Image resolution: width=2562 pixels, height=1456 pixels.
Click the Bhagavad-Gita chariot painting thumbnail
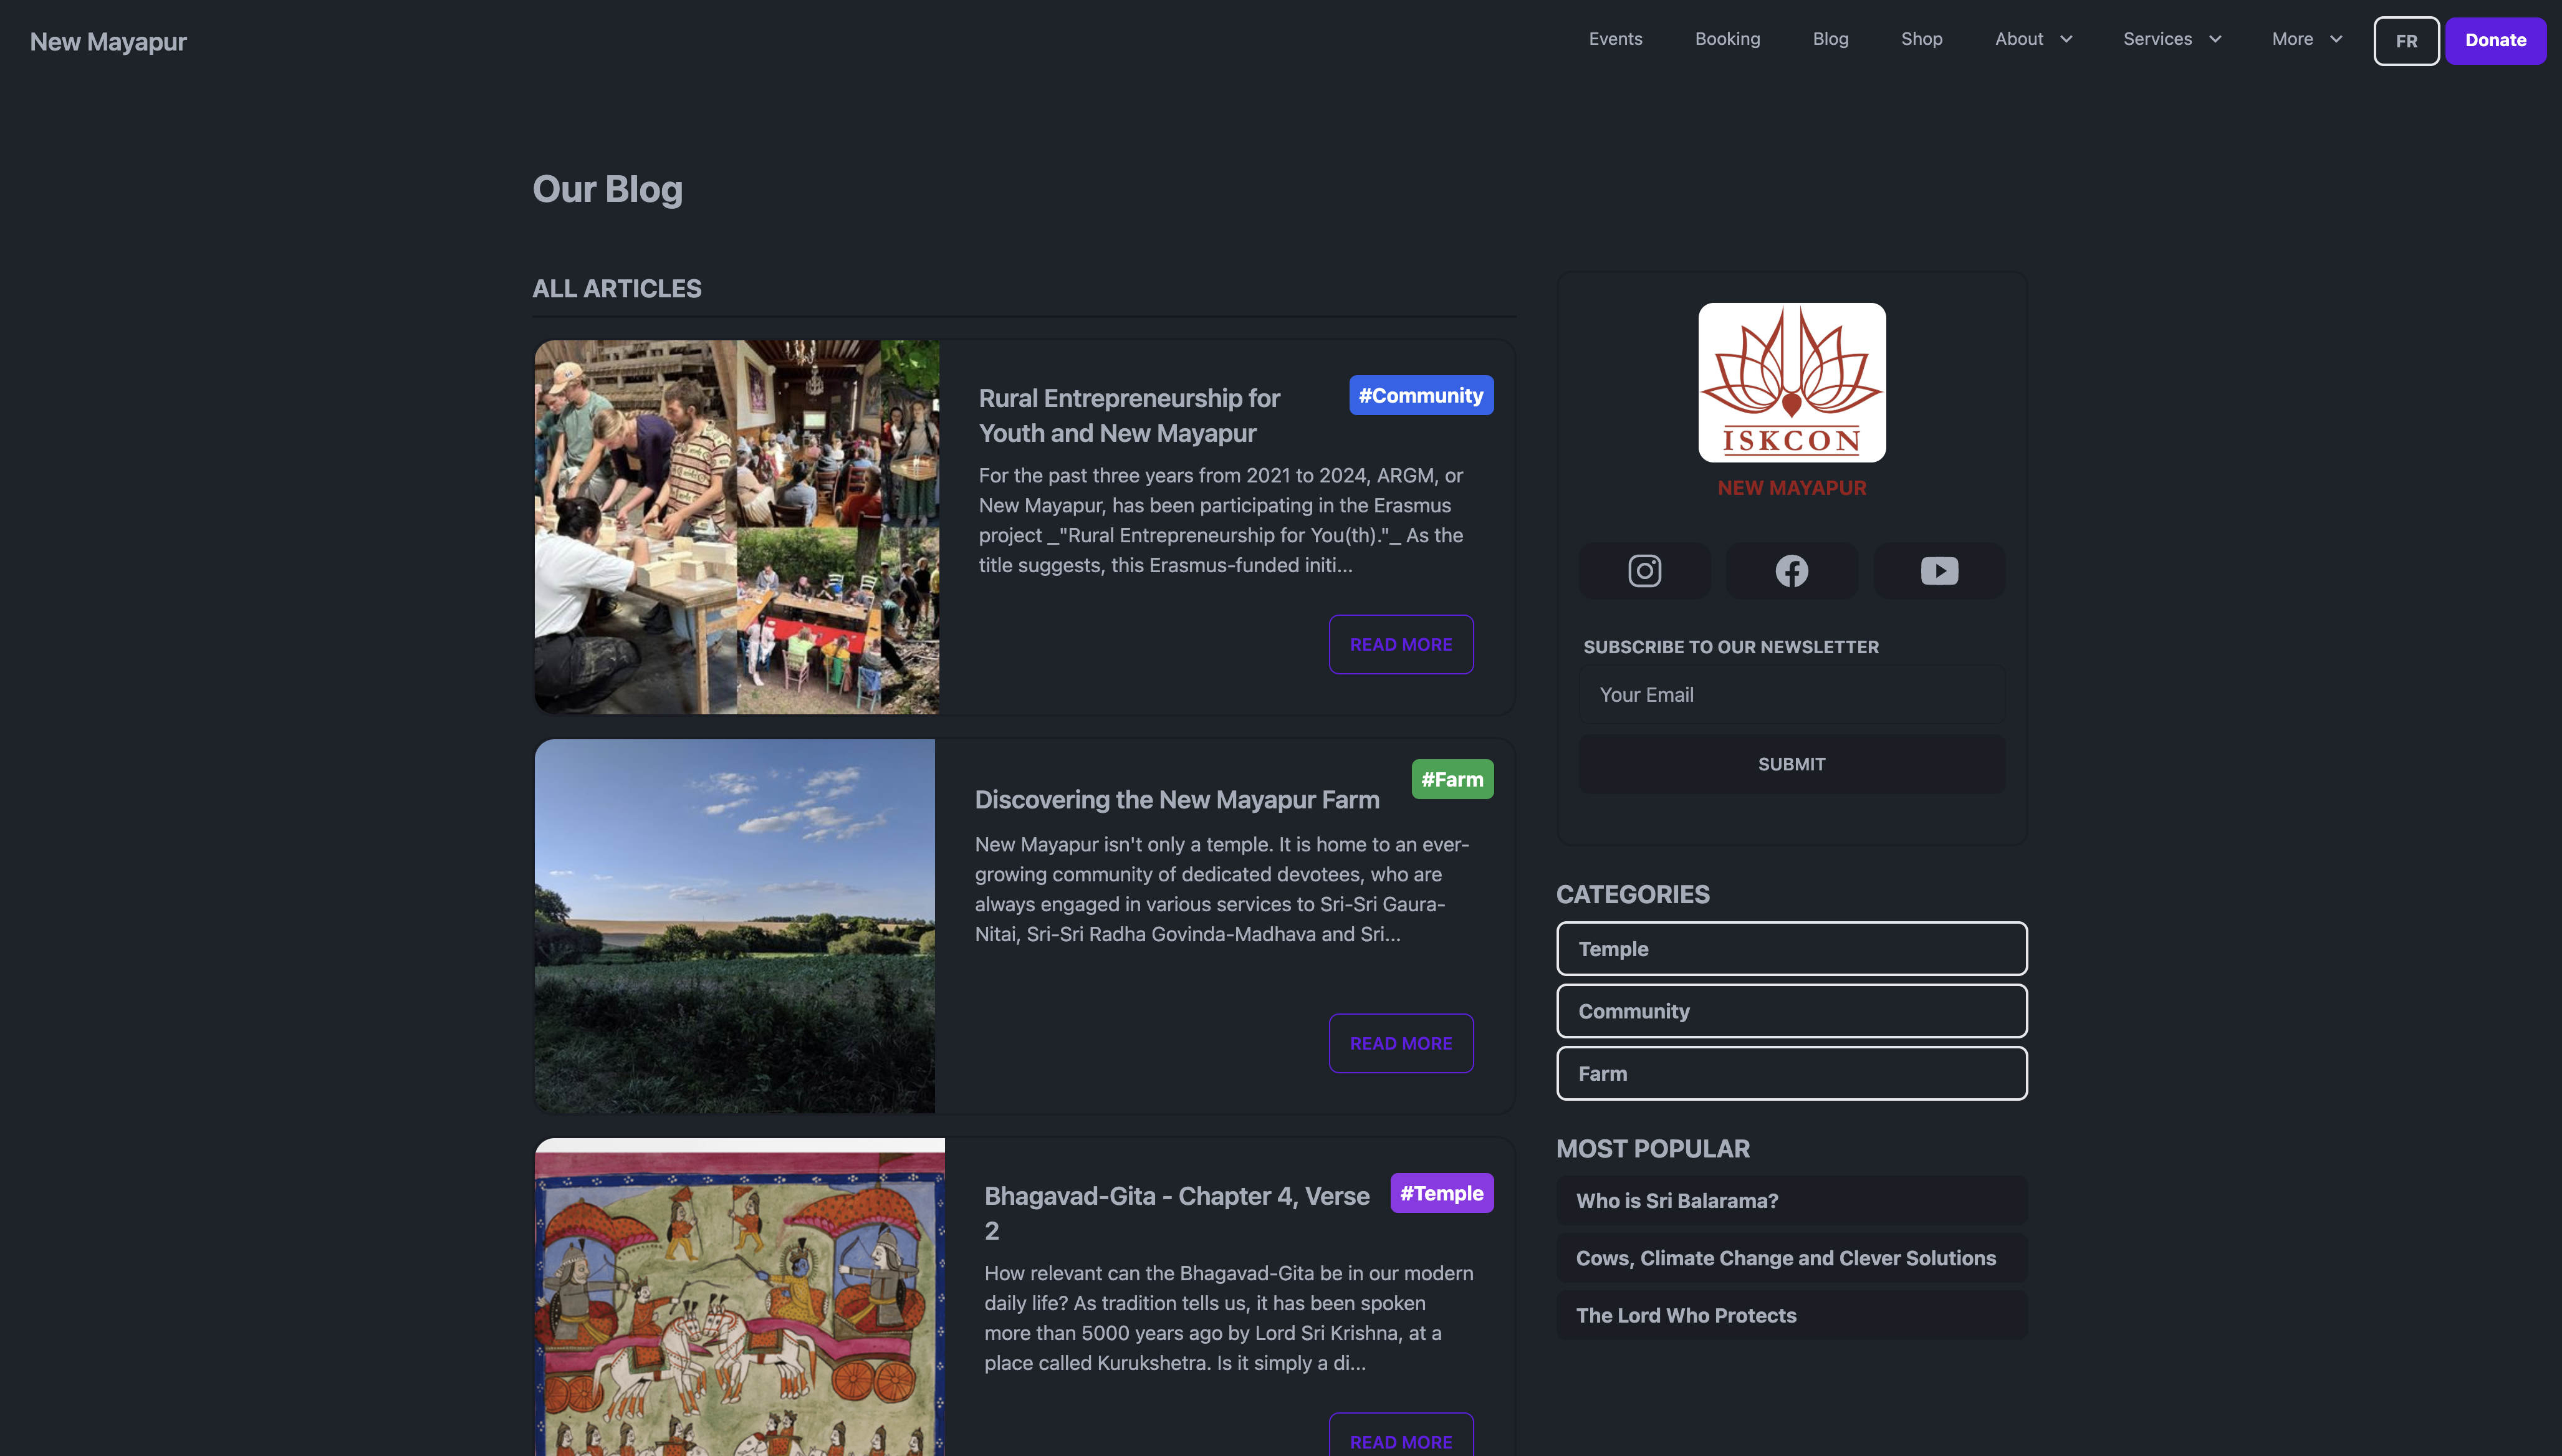(x=739, y=1296)
